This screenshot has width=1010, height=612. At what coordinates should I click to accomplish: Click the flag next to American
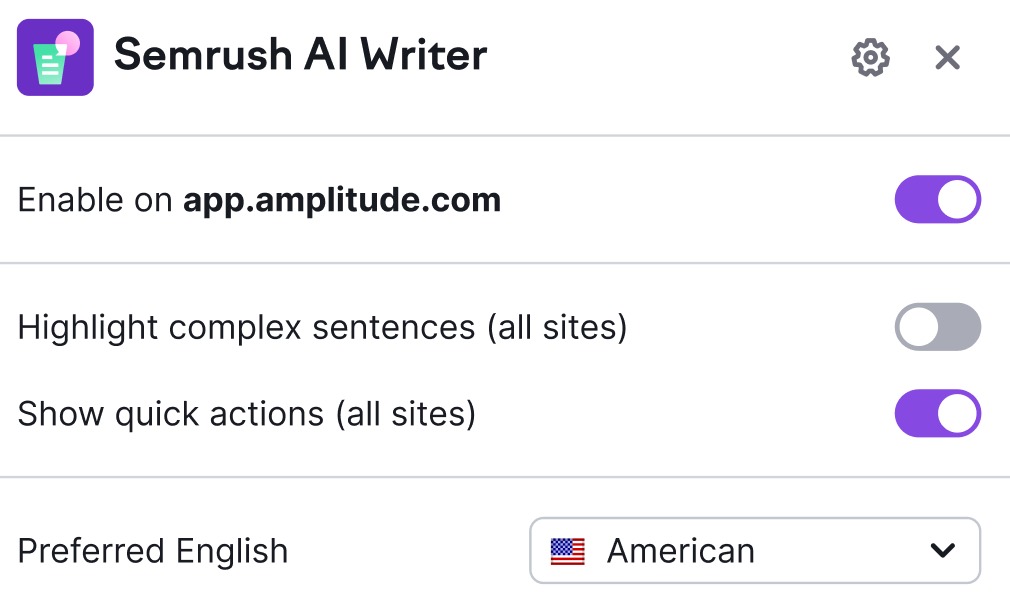click(x=567, y=549)
